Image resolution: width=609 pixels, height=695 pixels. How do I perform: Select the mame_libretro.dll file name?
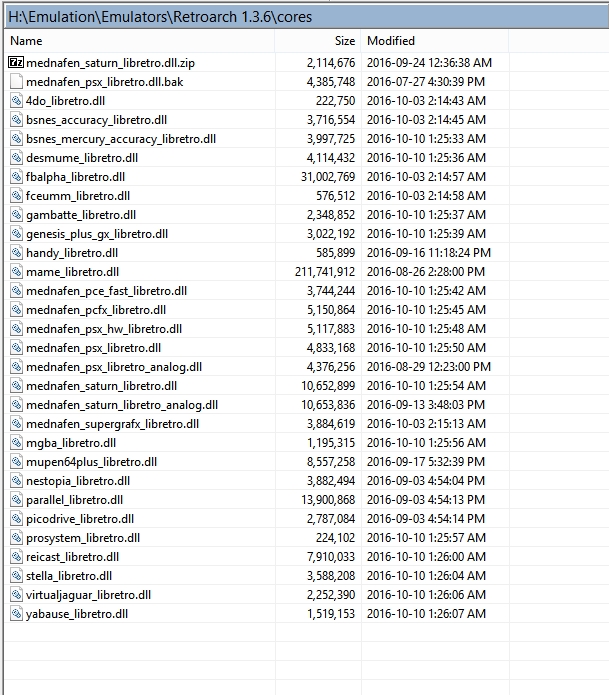(x=73, y=272)
